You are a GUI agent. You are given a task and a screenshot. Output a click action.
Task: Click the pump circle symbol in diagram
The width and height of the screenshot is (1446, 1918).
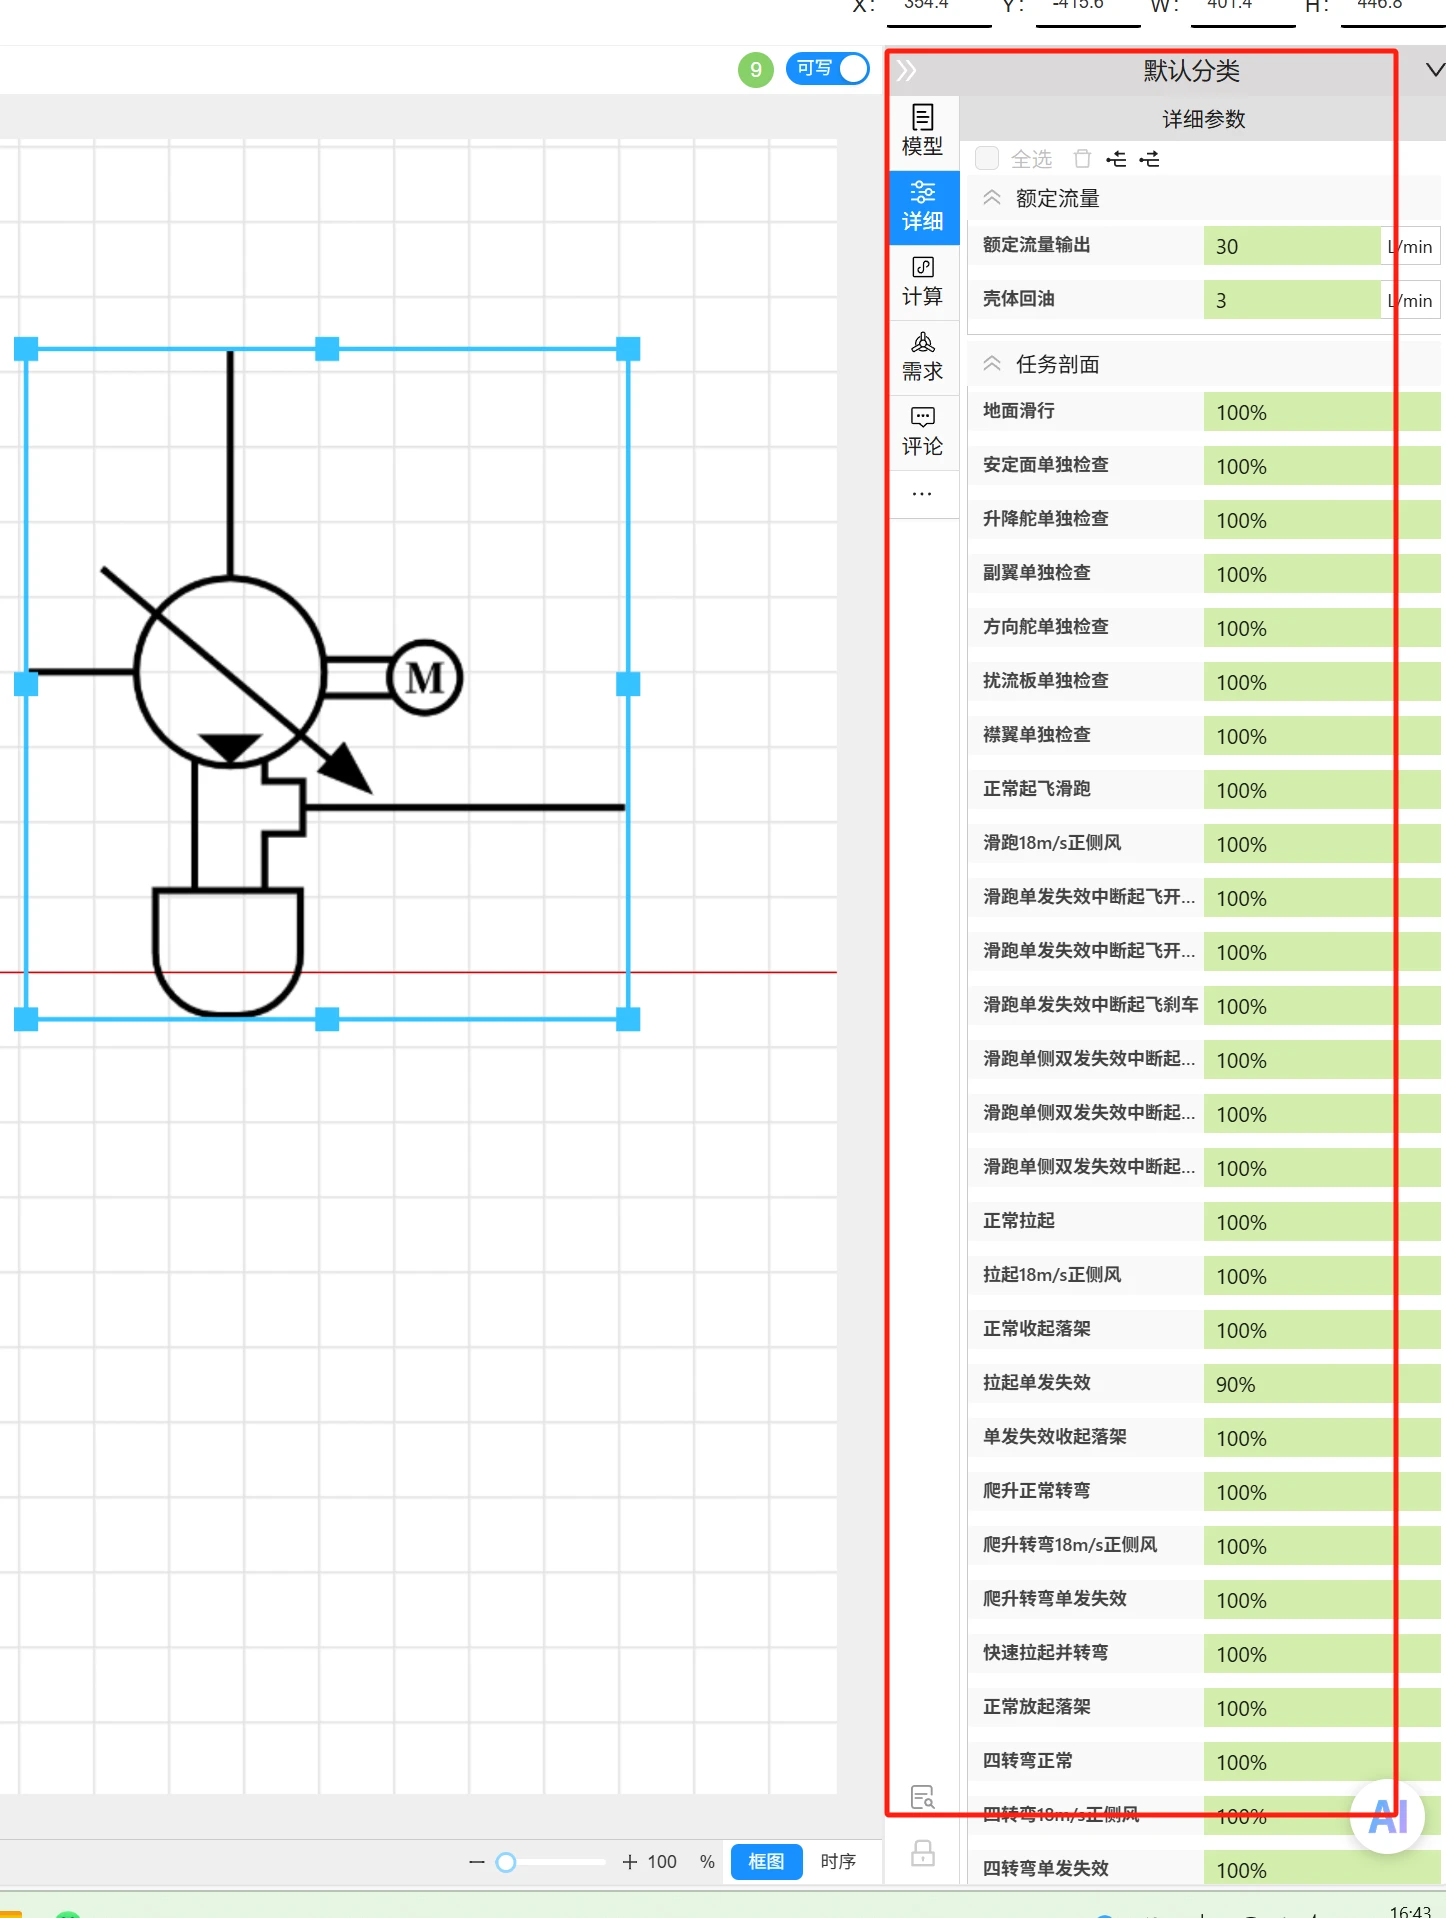pyautogui.click(x=230, y=672)
